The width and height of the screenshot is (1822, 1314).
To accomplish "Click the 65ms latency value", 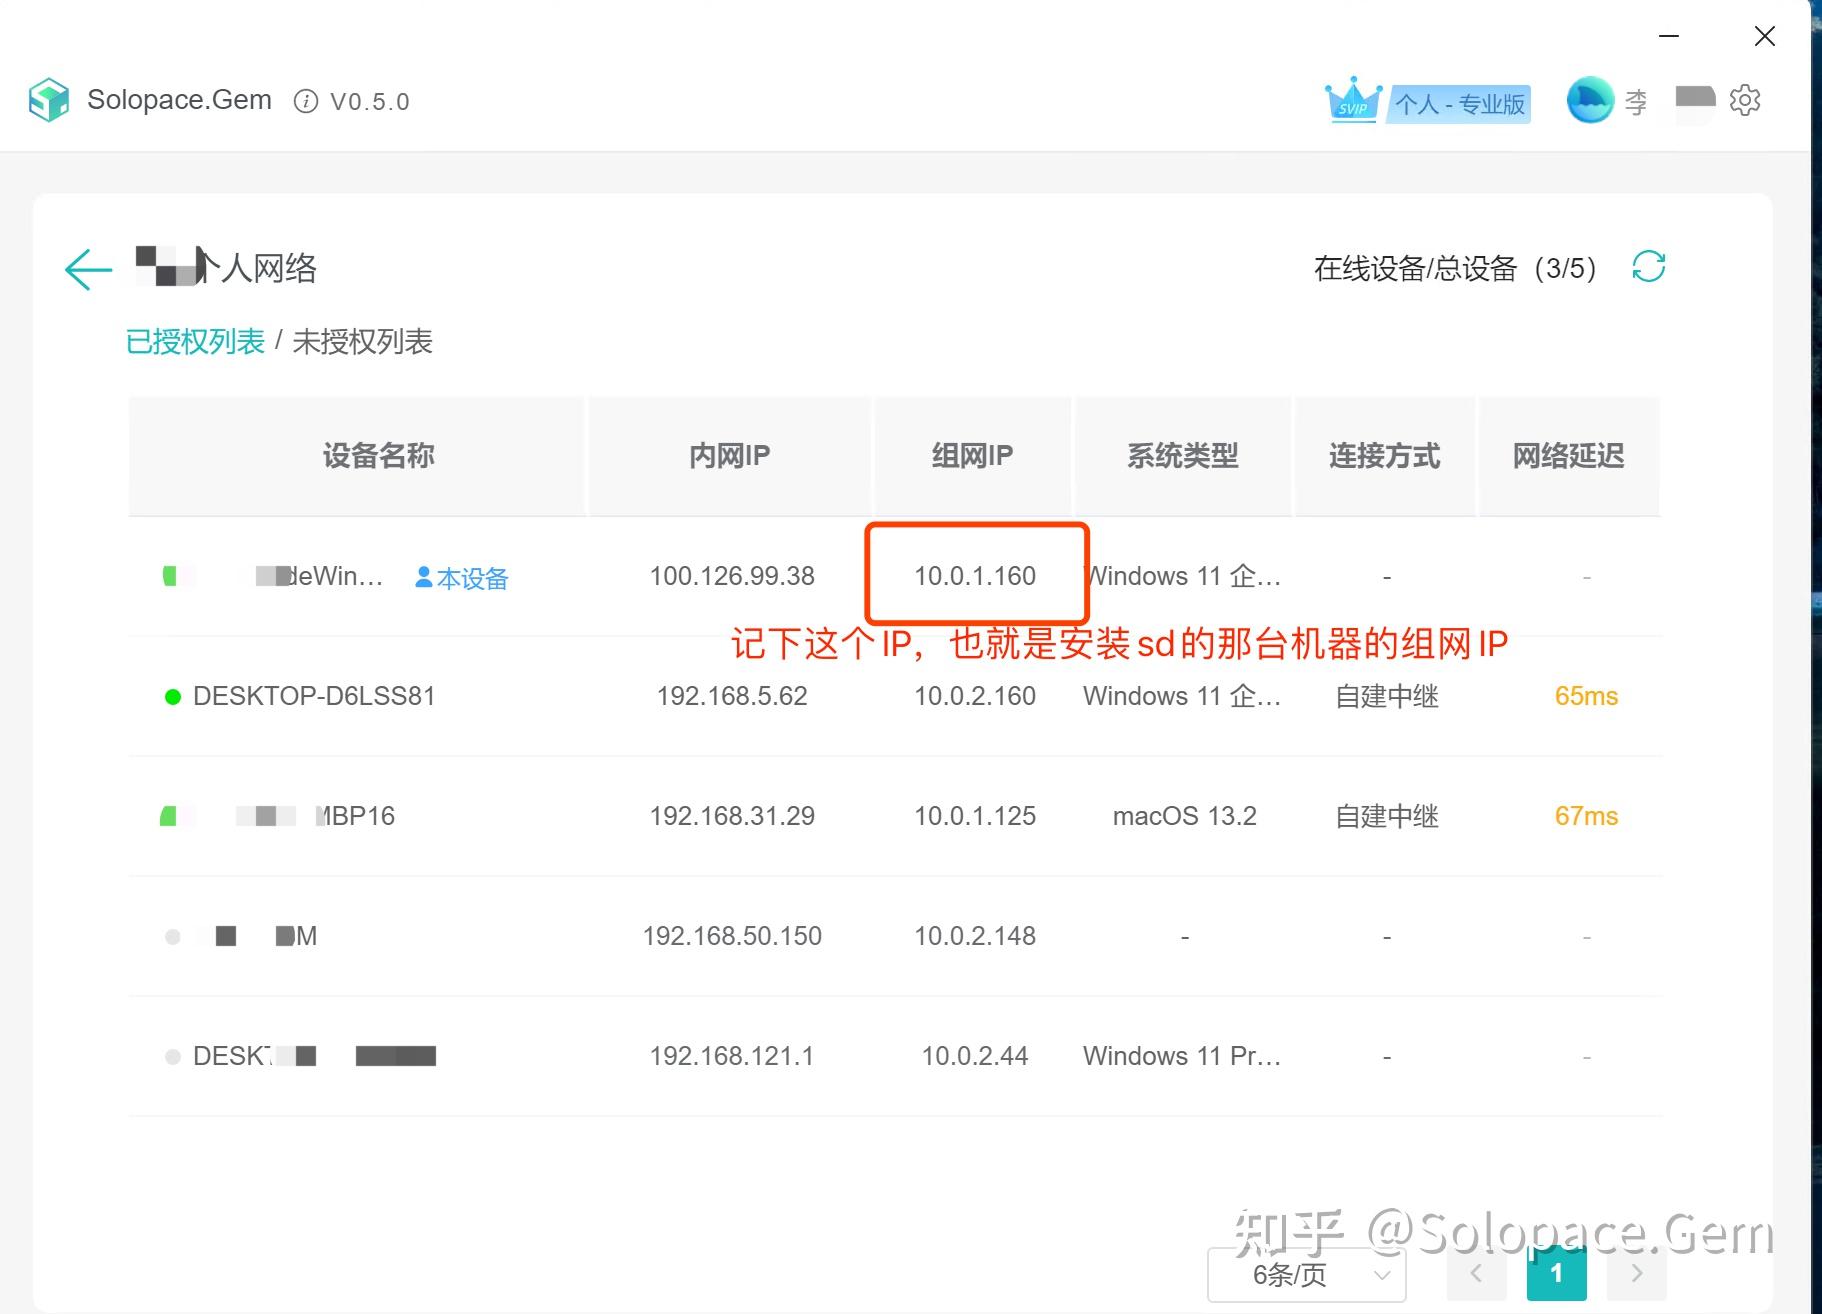I will 1586,696.
